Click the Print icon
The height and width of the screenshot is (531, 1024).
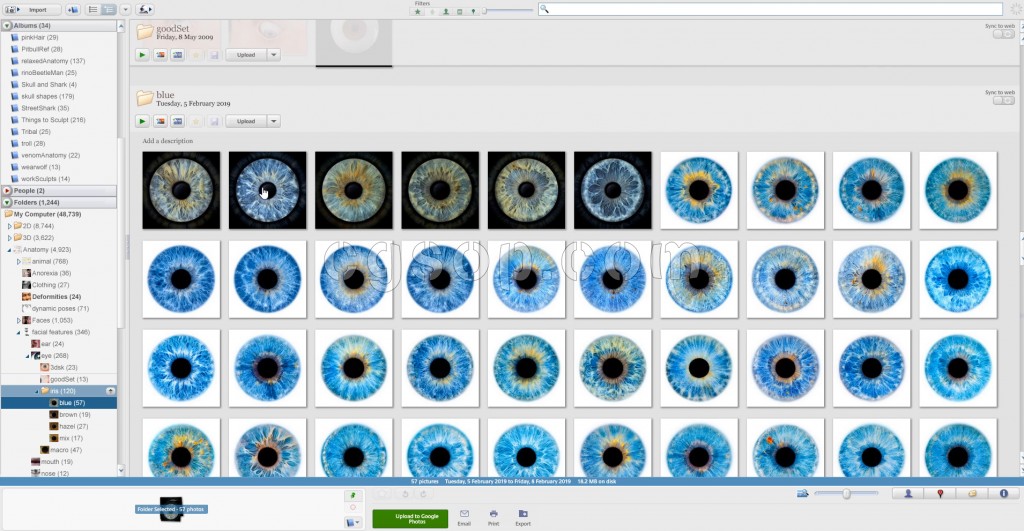point(494,518)
